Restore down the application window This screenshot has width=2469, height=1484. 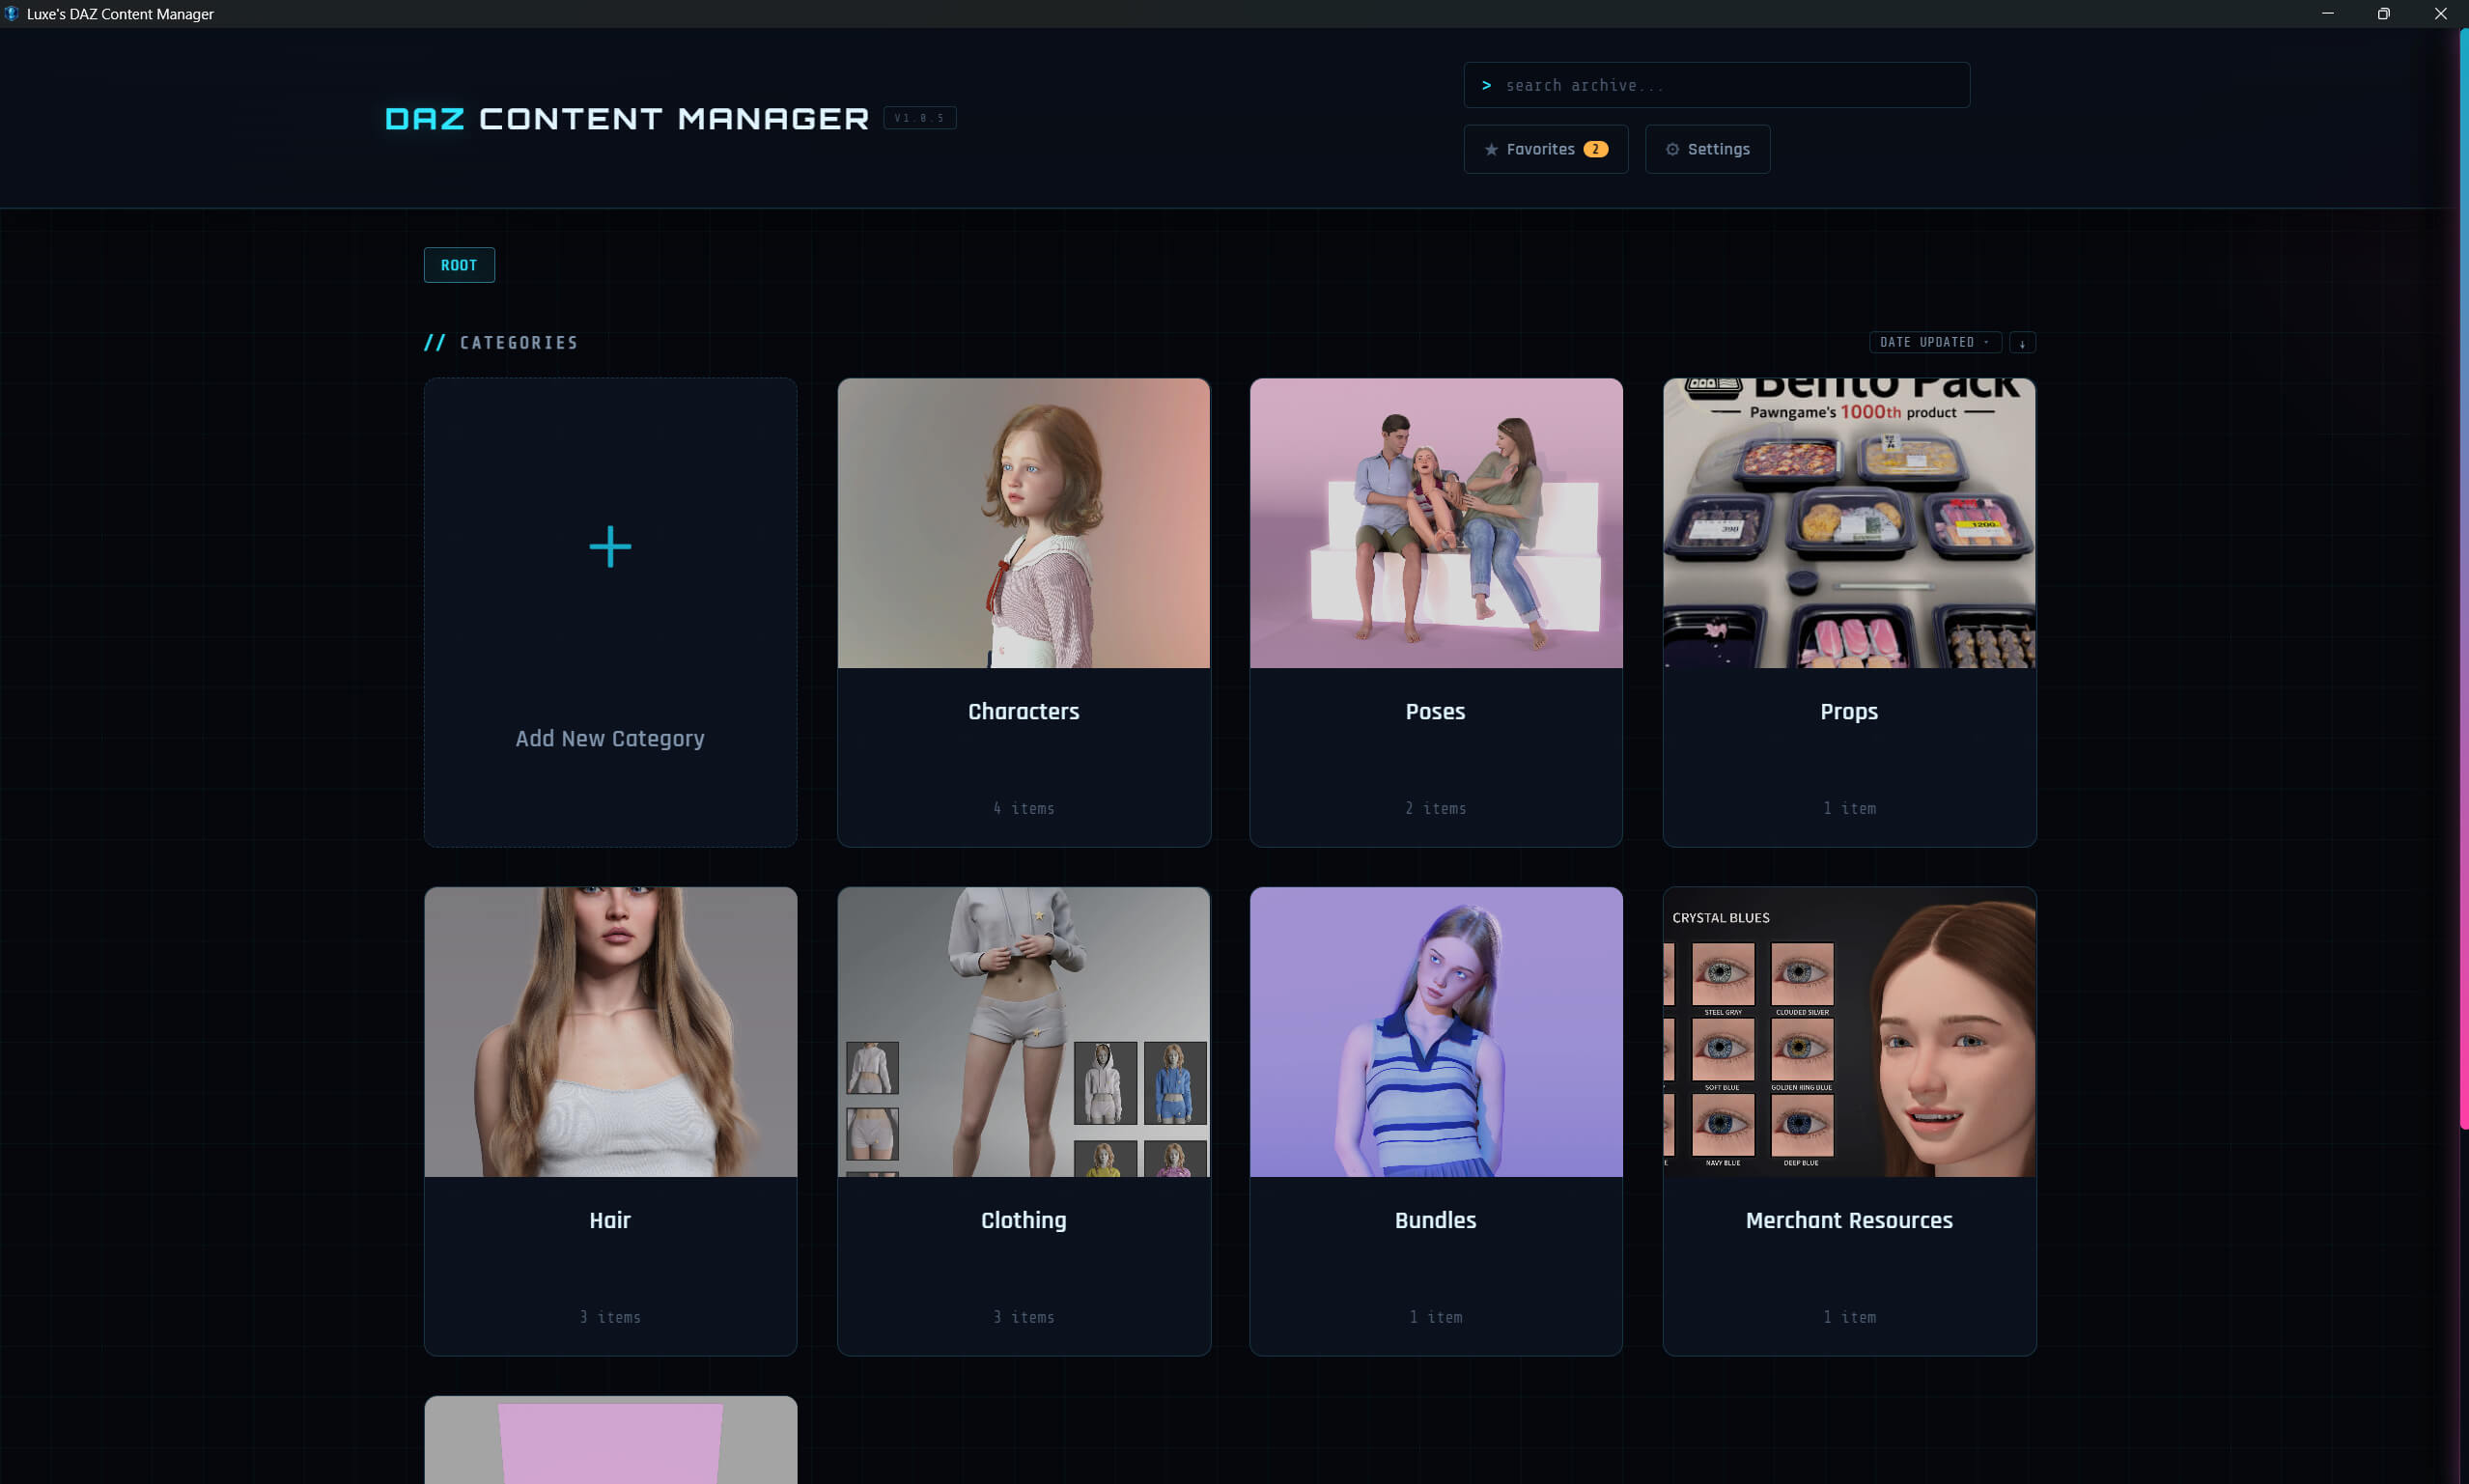pos(2383,14)
